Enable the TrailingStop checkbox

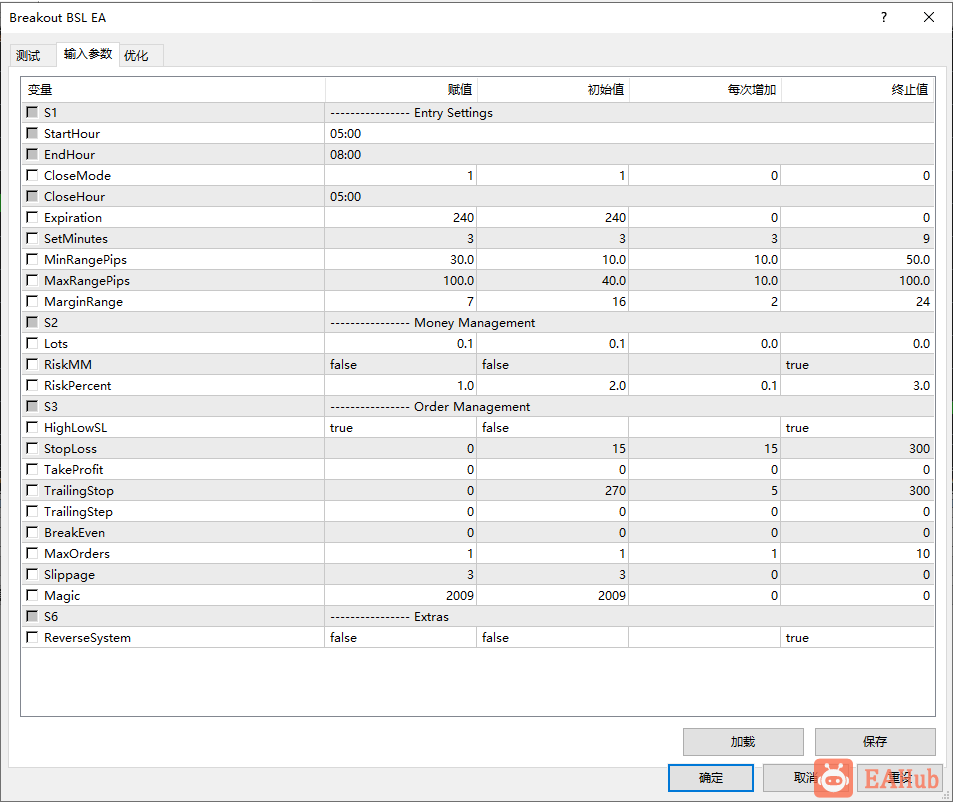tap(32, 490)
